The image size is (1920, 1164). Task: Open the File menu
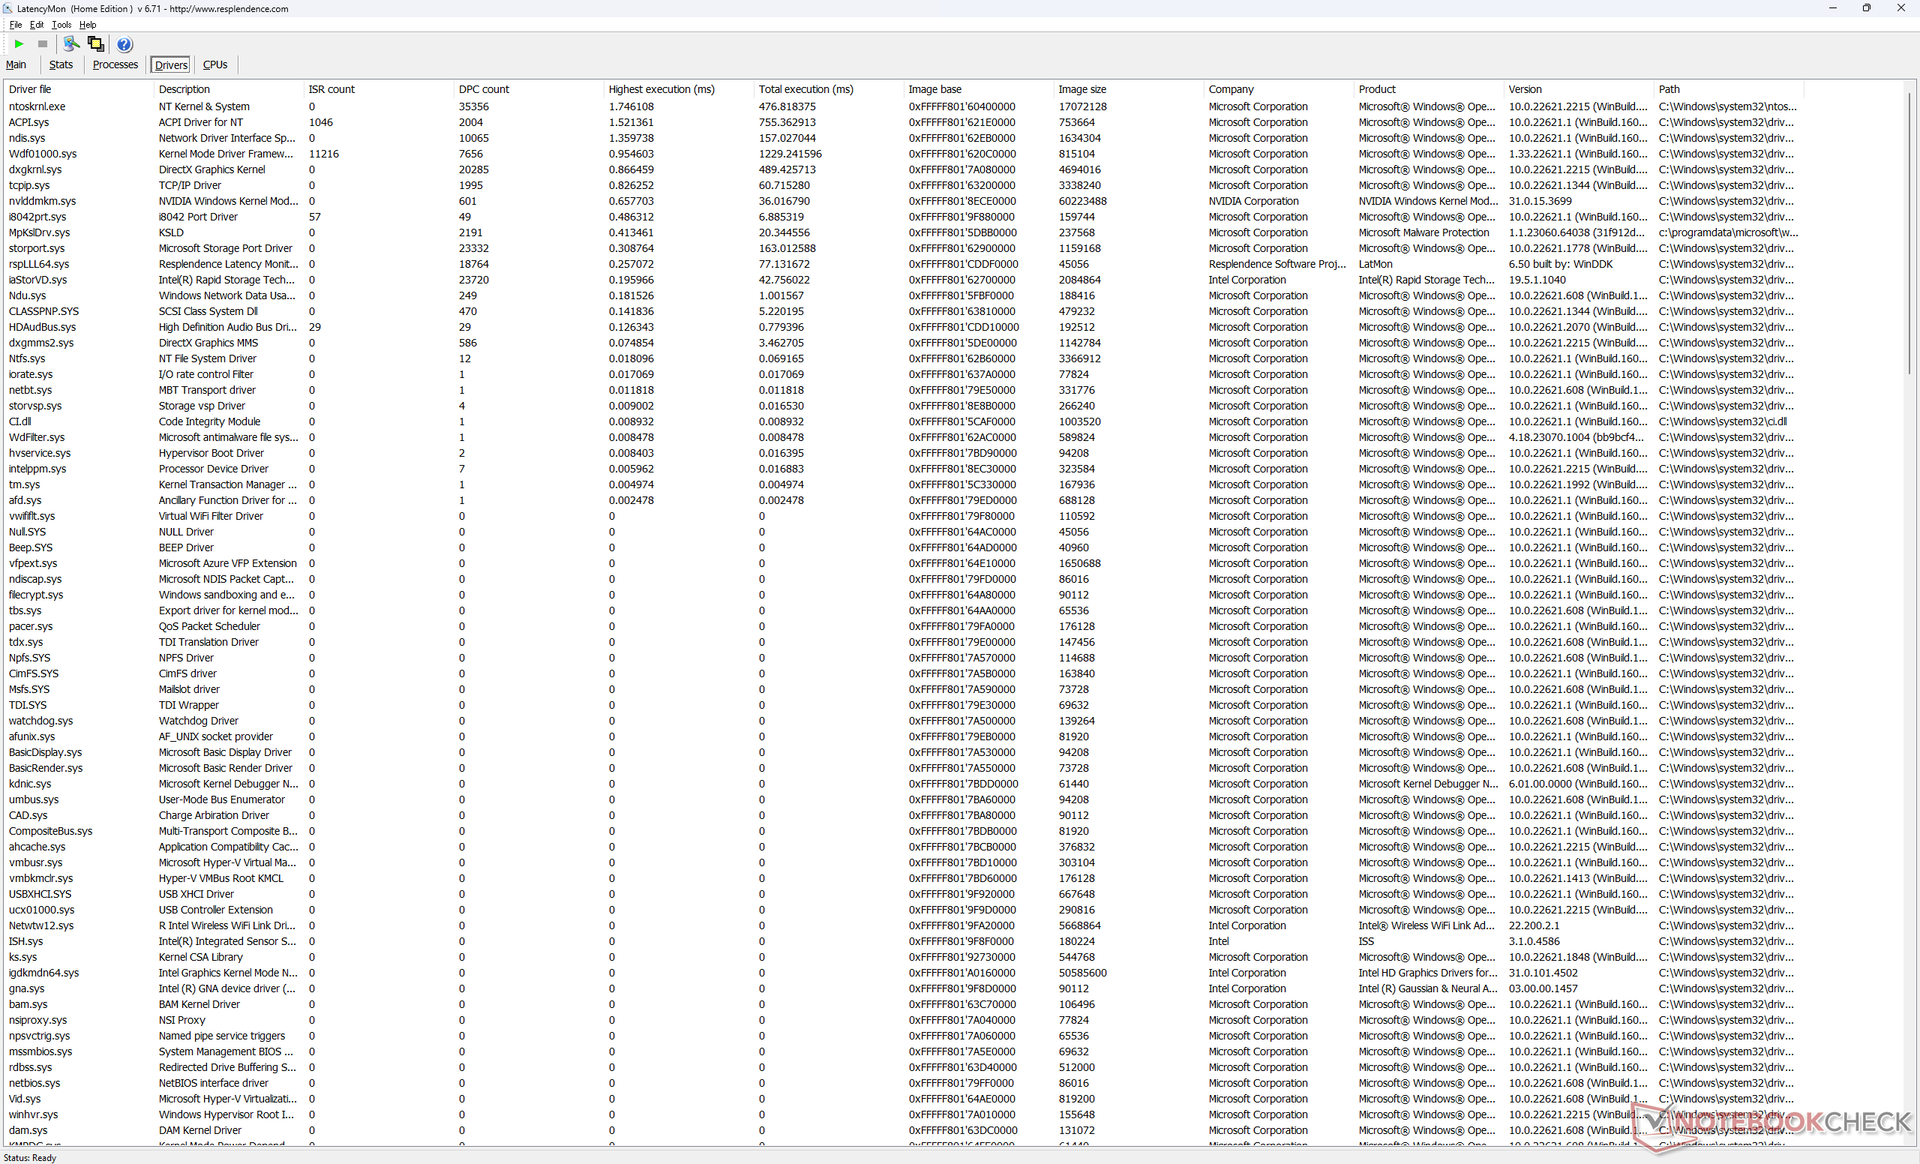[x=15, y=25]
